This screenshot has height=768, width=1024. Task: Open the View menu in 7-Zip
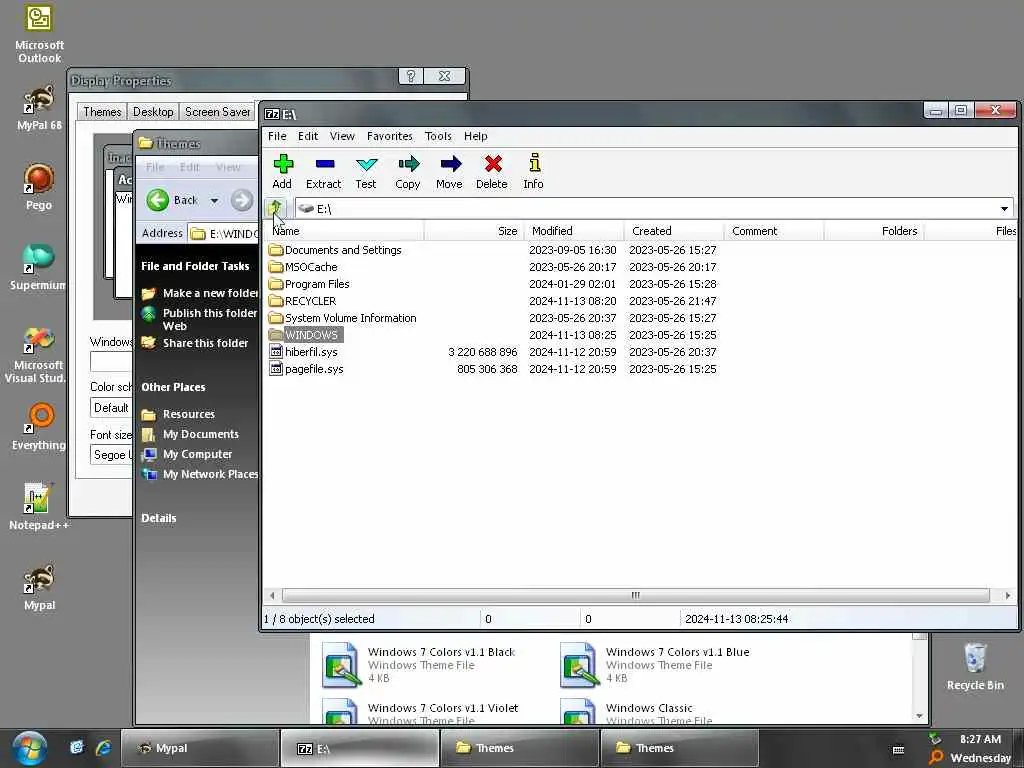tap(342, 136)
